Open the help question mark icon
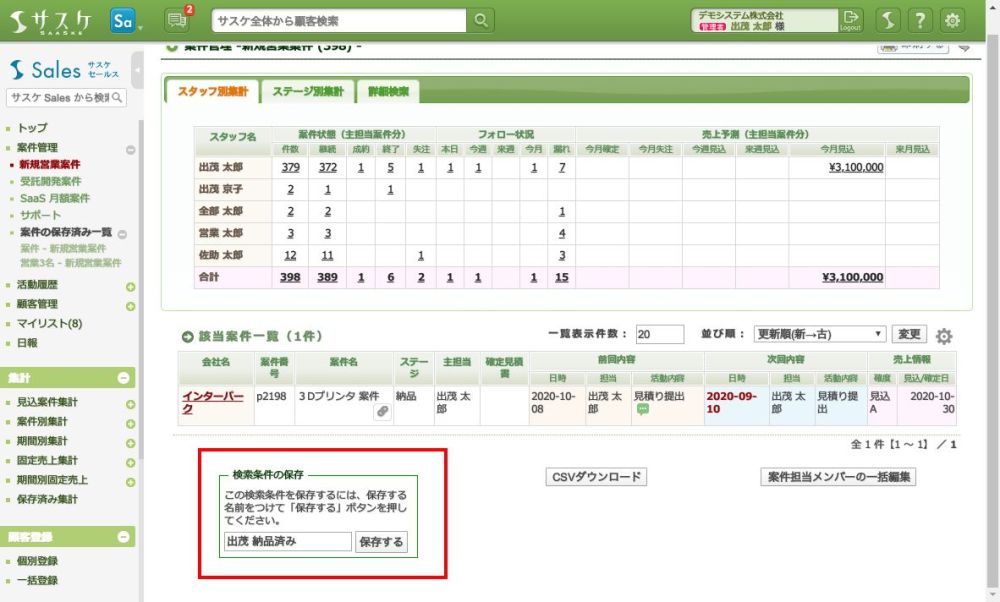Viewport: 1000px width, 602px height. (x=920, y=20)
